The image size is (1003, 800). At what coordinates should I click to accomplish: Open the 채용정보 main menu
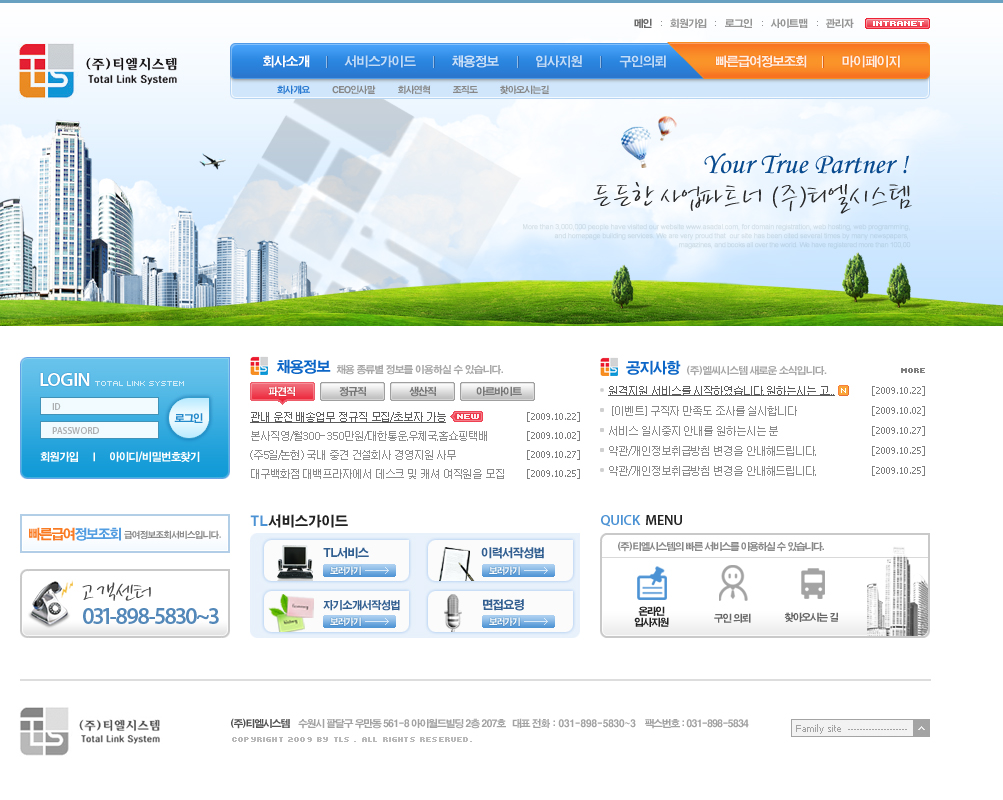pos(475,61)
